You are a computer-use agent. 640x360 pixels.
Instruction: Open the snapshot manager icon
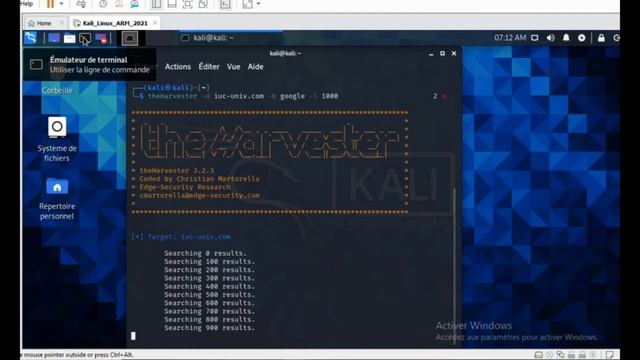134,4
